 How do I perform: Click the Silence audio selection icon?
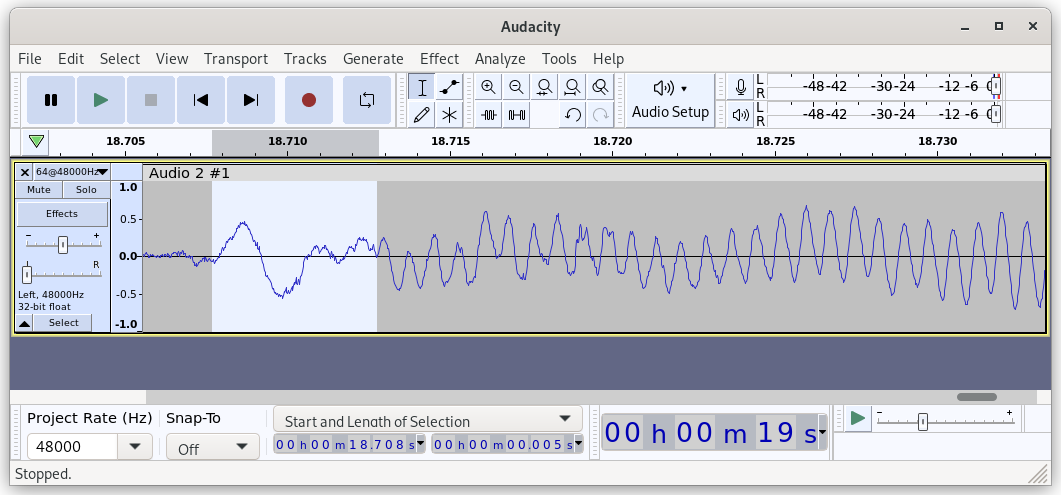(516, 115)
